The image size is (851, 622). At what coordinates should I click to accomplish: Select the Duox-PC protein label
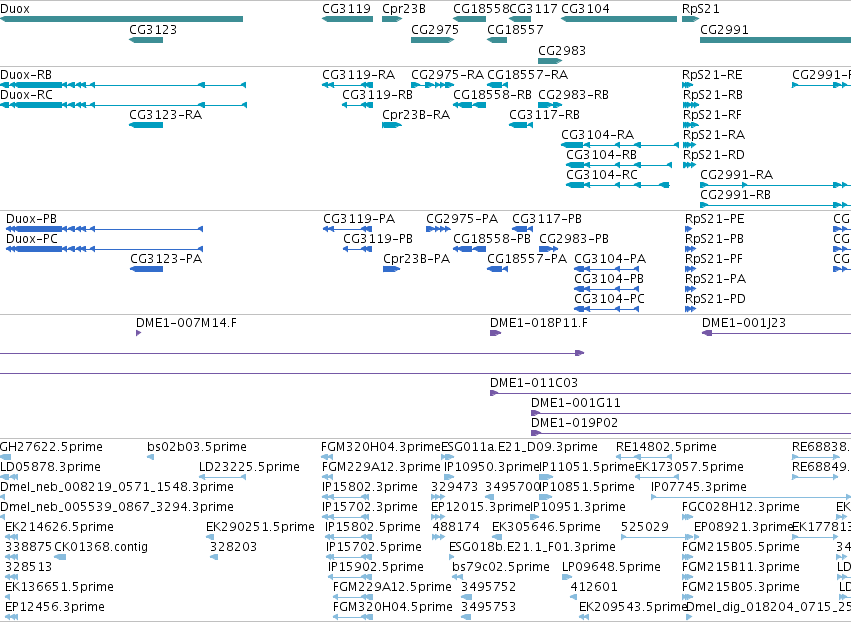pos(31,239)
